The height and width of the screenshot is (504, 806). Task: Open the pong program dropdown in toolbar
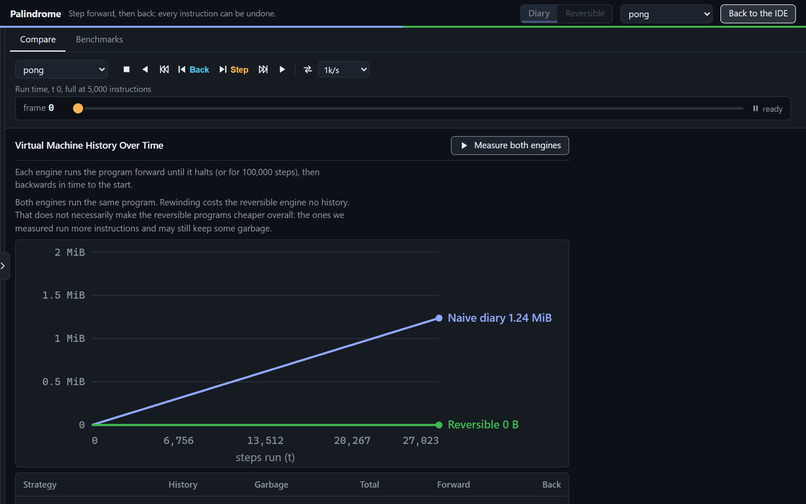pyautogui.click(x=61, y=69)
